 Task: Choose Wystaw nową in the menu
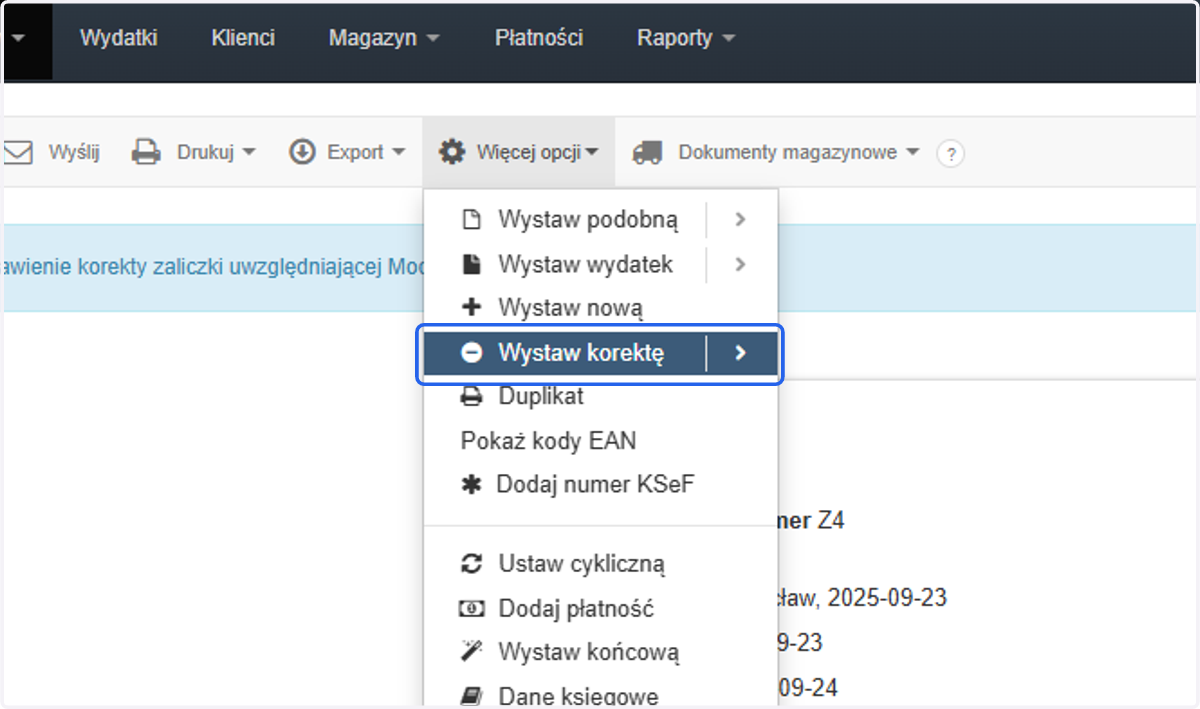click(571, 308)
